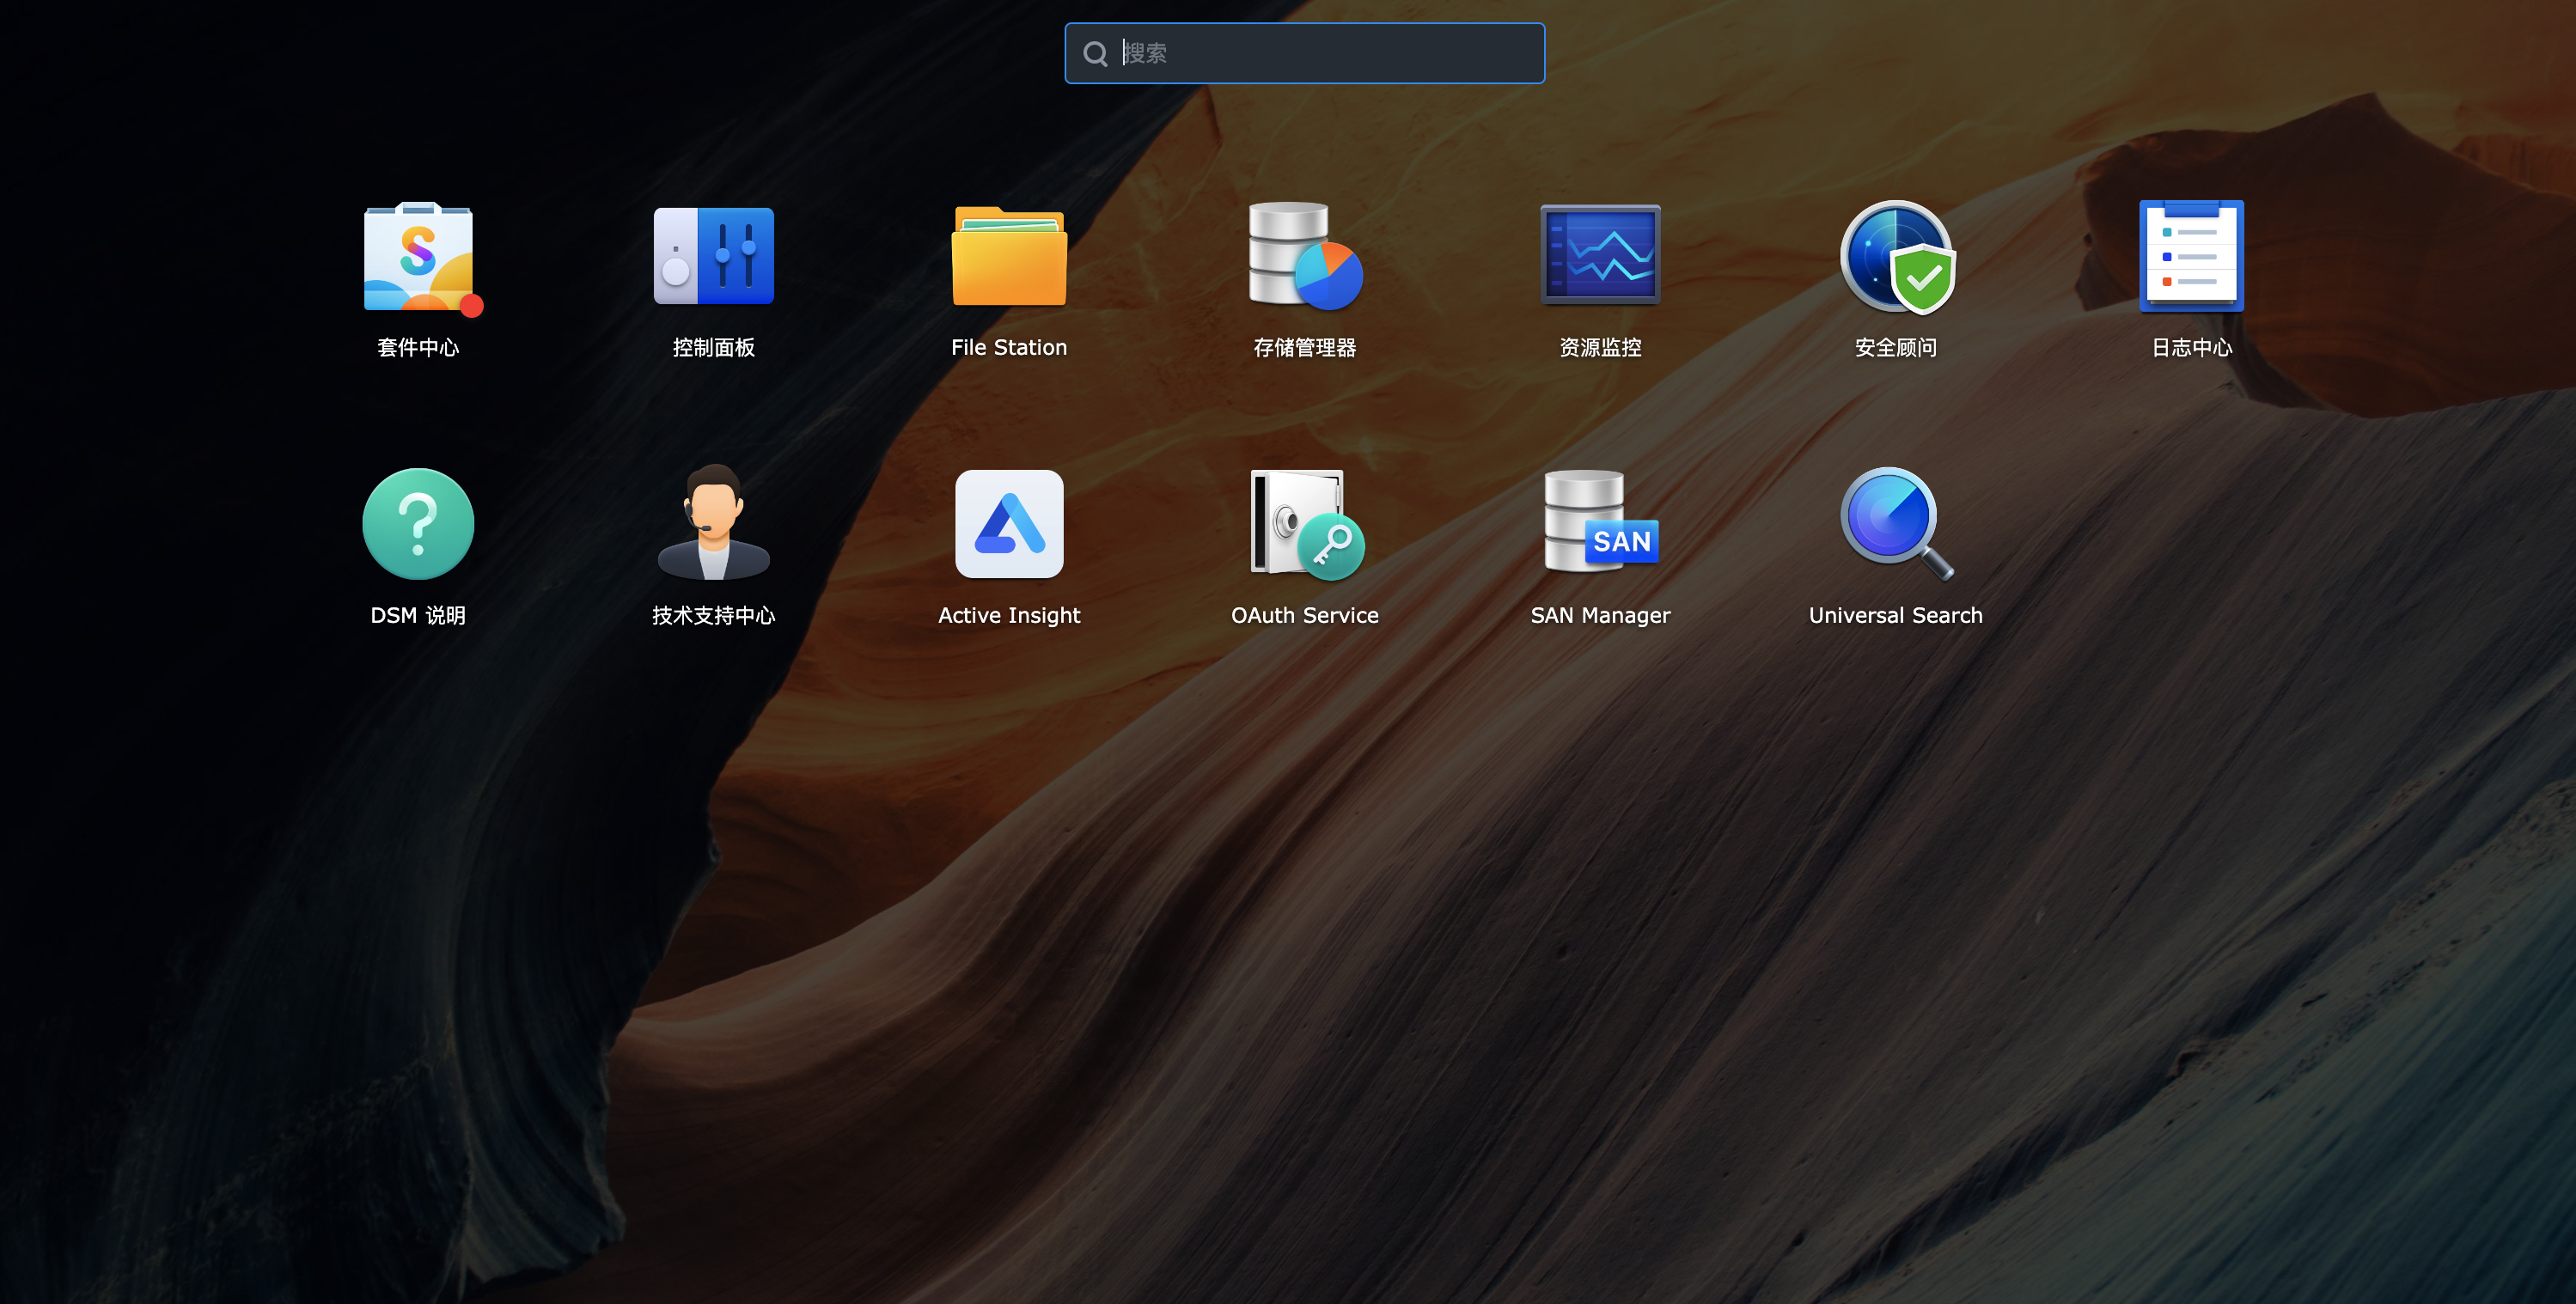
Task: Open 日志中心 Log Center
Action: pyautogui.click(x=2191, y=257)
